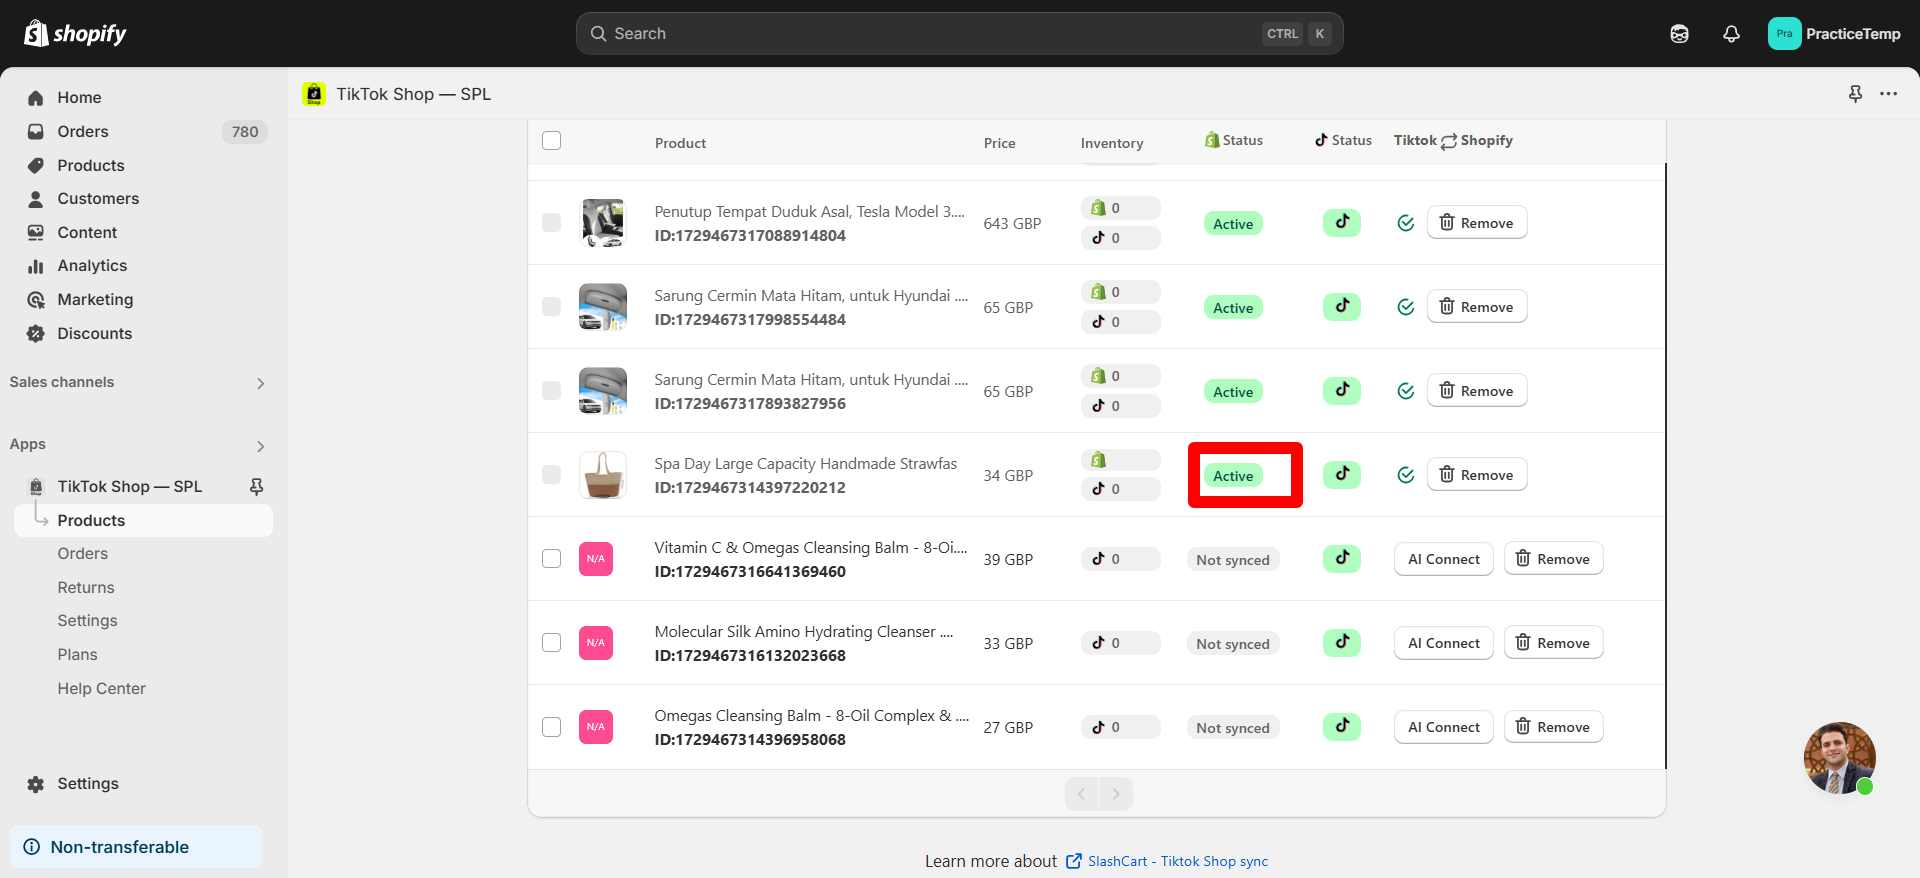Open the main Products section with tag icon

point(91,165)
